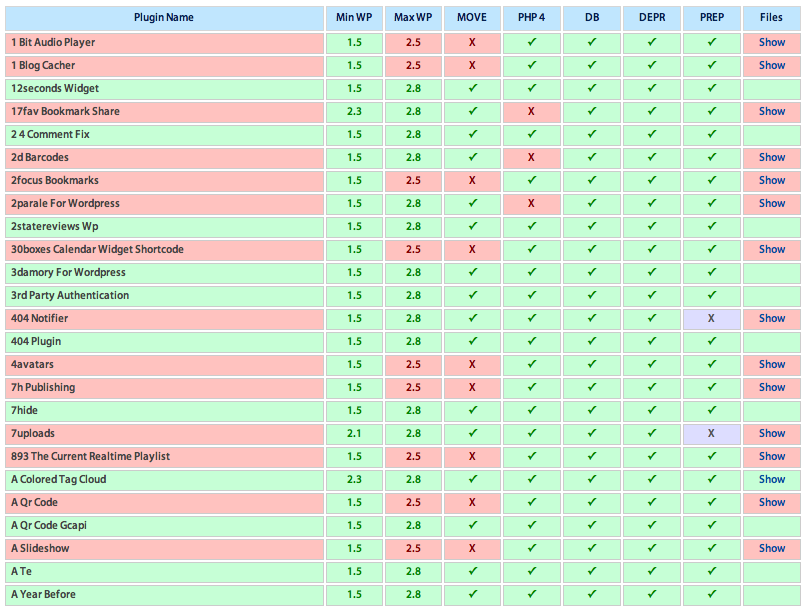Viewport: 808px width, 606px height.
Task: Click the MOVE red X for A Slideshow
Action: 472,548
